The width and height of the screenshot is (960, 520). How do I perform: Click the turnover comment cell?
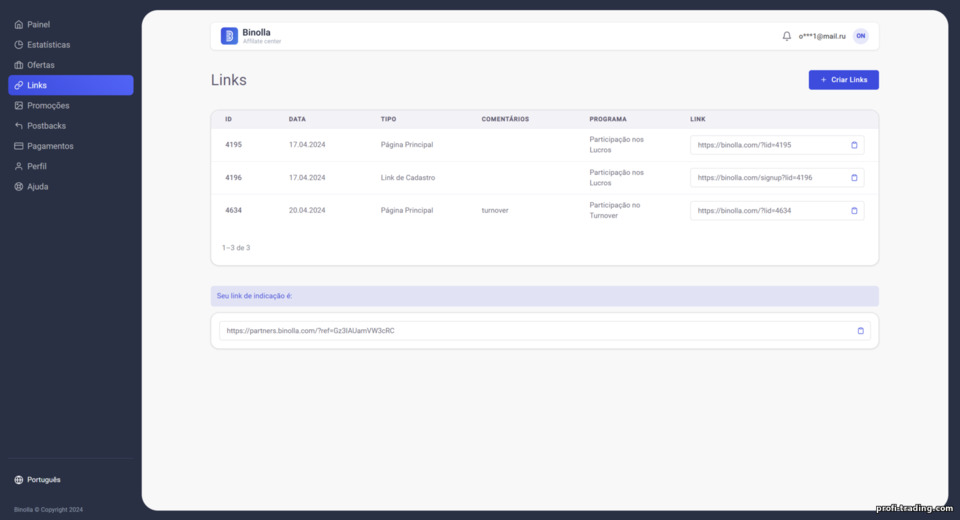click(x=495, y=210)
